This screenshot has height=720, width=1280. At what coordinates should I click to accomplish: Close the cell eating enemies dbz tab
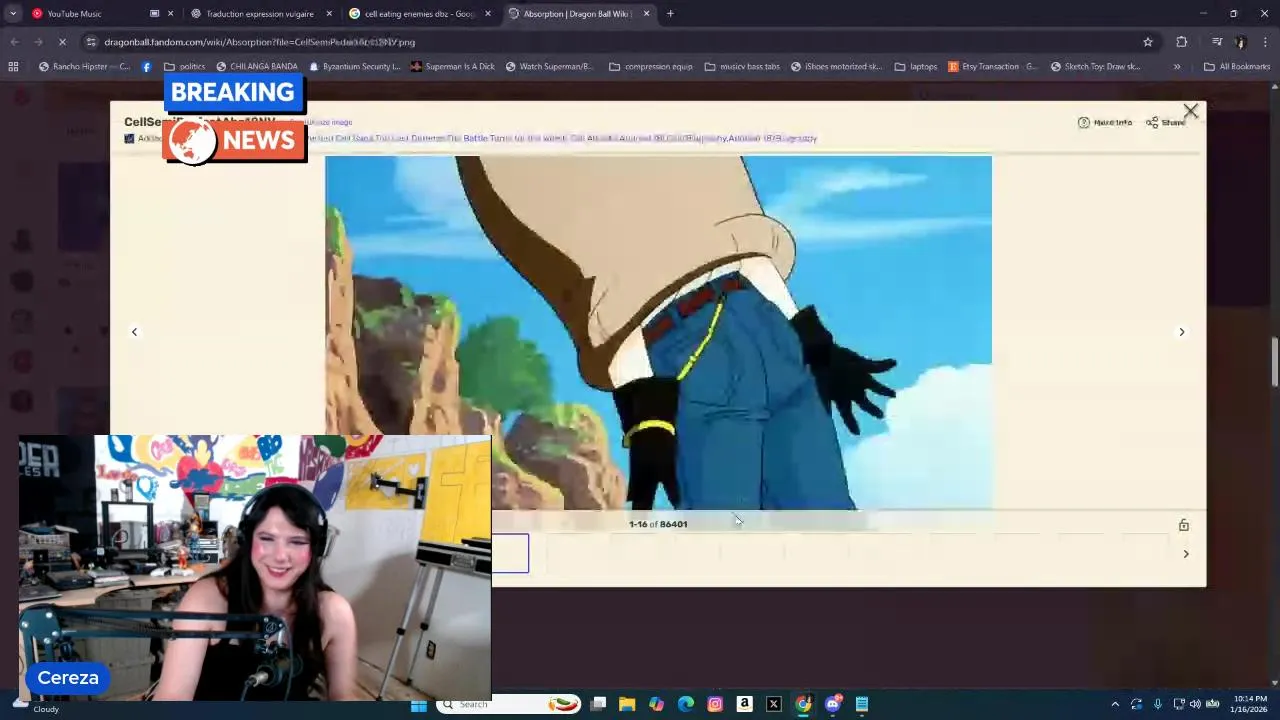click(x=488, y=14)
